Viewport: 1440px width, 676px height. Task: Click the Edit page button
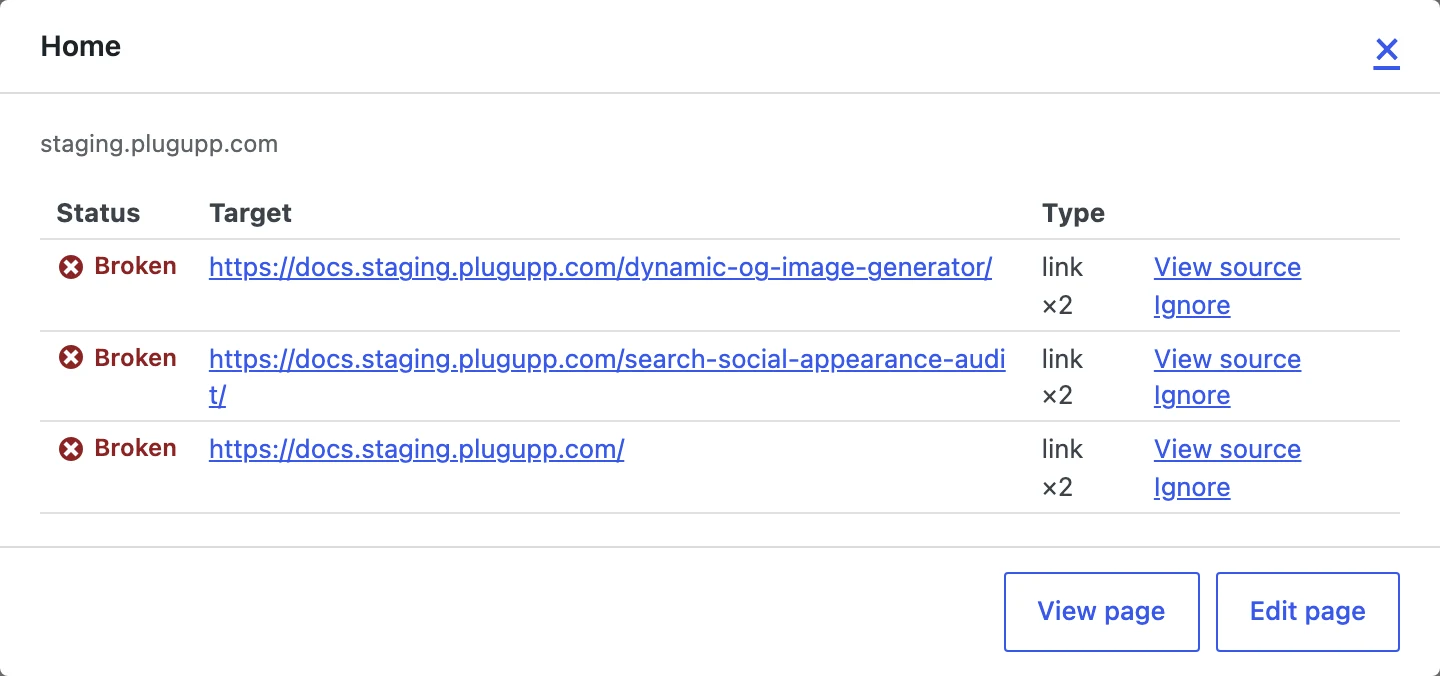click(1307, 612)
